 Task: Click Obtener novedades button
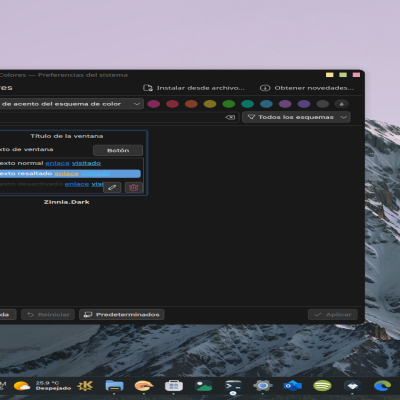point(307,88)
